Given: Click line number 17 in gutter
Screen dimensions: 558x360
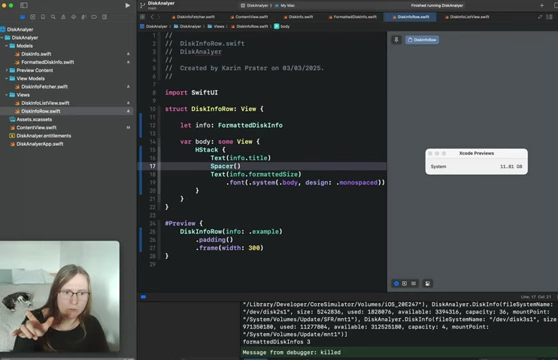Looking at the screenshot, I should pyautogui.click(x=152, y=166).
